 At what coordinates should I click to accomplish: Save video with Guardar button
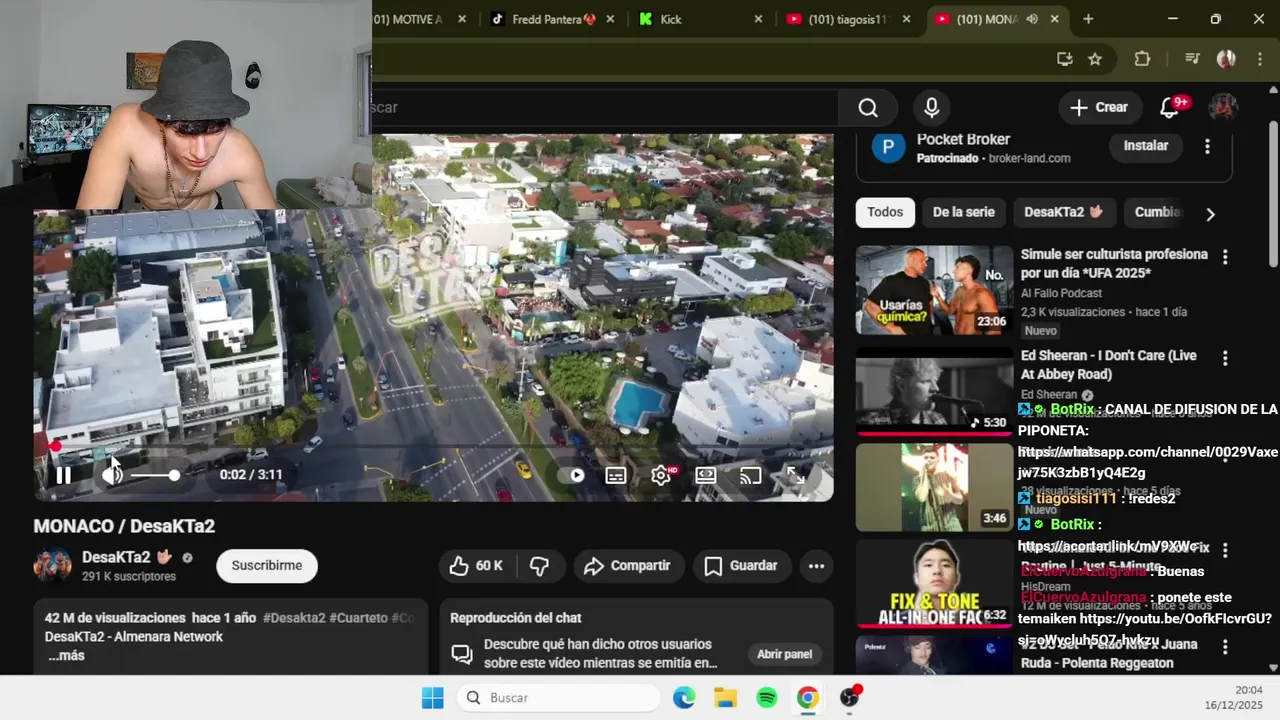click(x=741, y=566)
